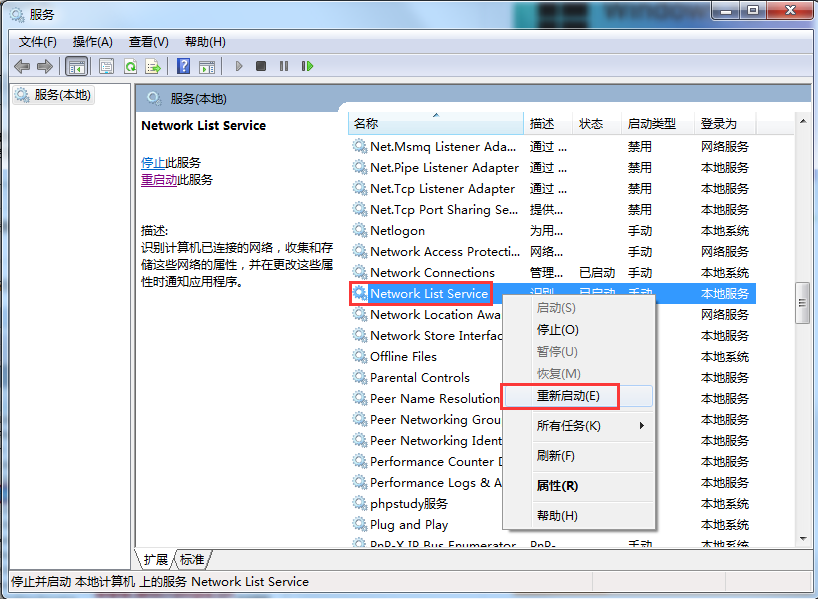Click the Stop service square icon
Screen dimensions: 818x599
[x=261, y=66]
